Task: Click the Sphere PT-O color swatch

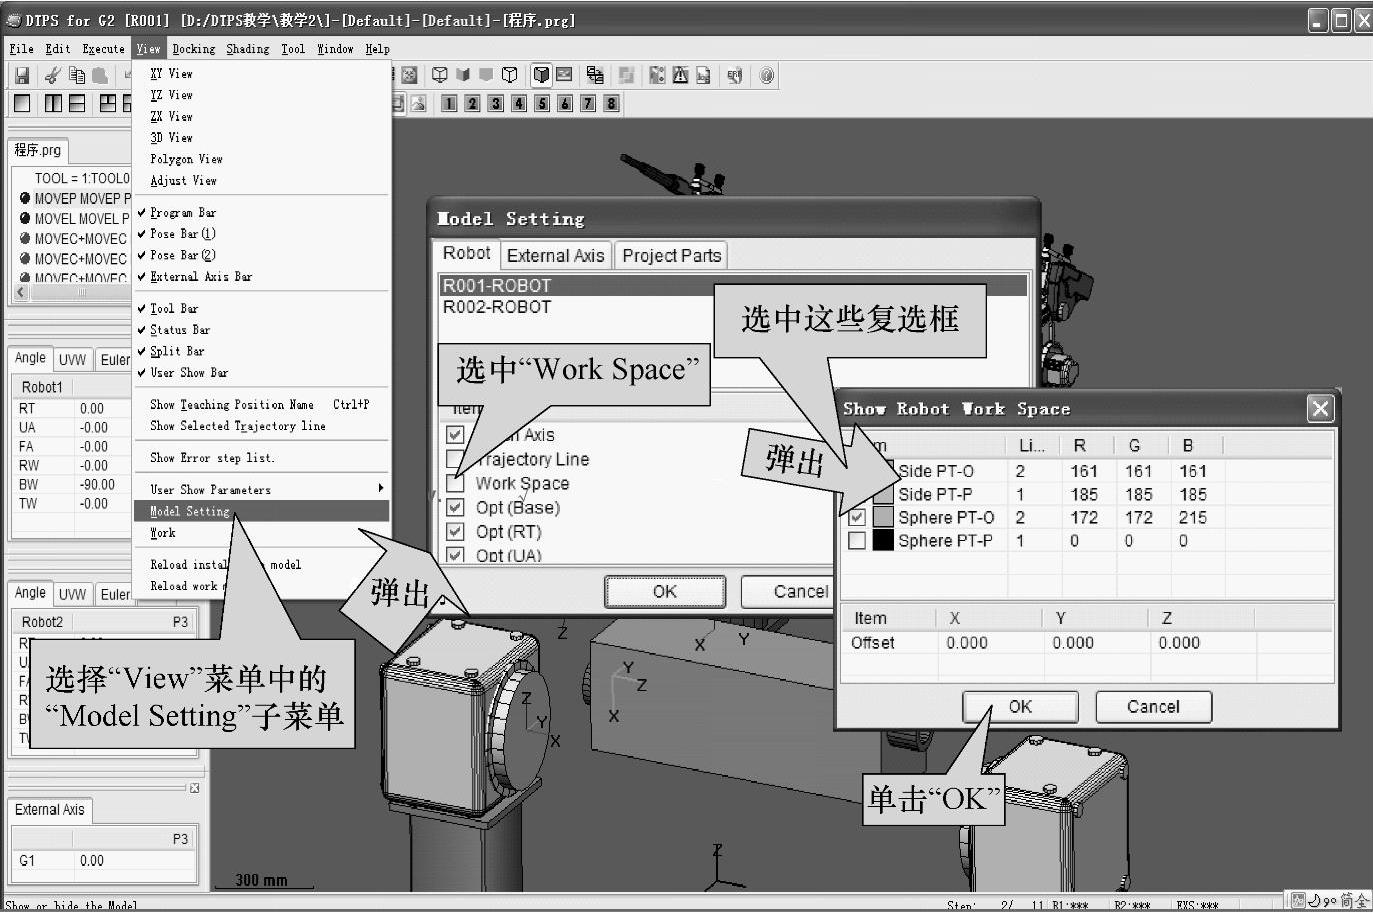Action: pos(883,517)
